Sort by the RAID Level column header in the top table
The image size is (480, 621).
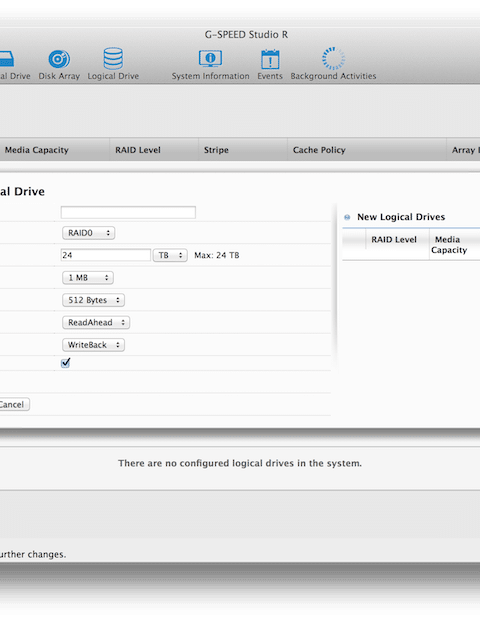point(154,150)
